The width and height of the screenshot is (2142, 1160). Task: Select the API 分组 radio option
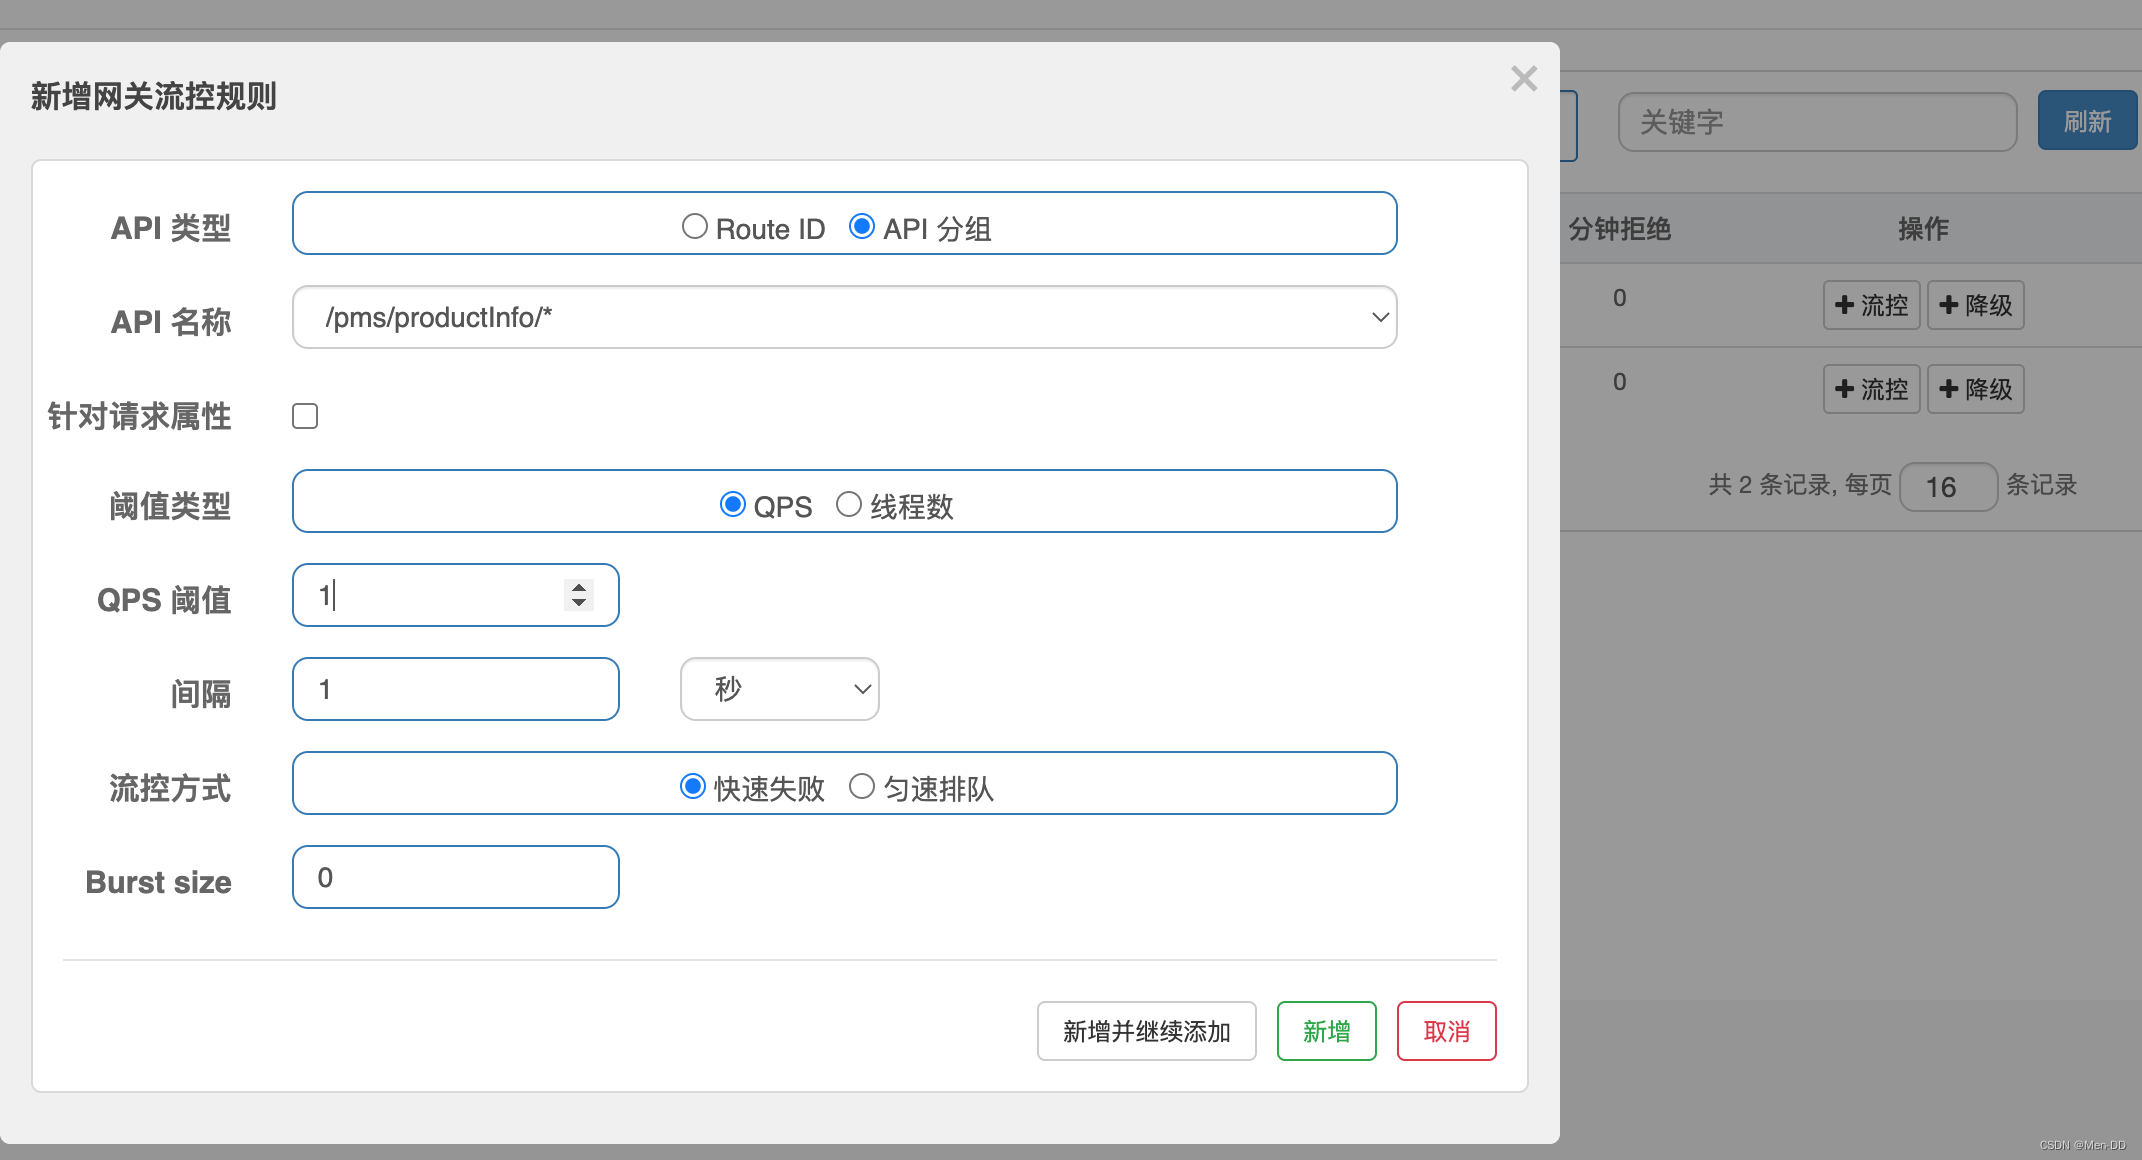coord(862,226)
